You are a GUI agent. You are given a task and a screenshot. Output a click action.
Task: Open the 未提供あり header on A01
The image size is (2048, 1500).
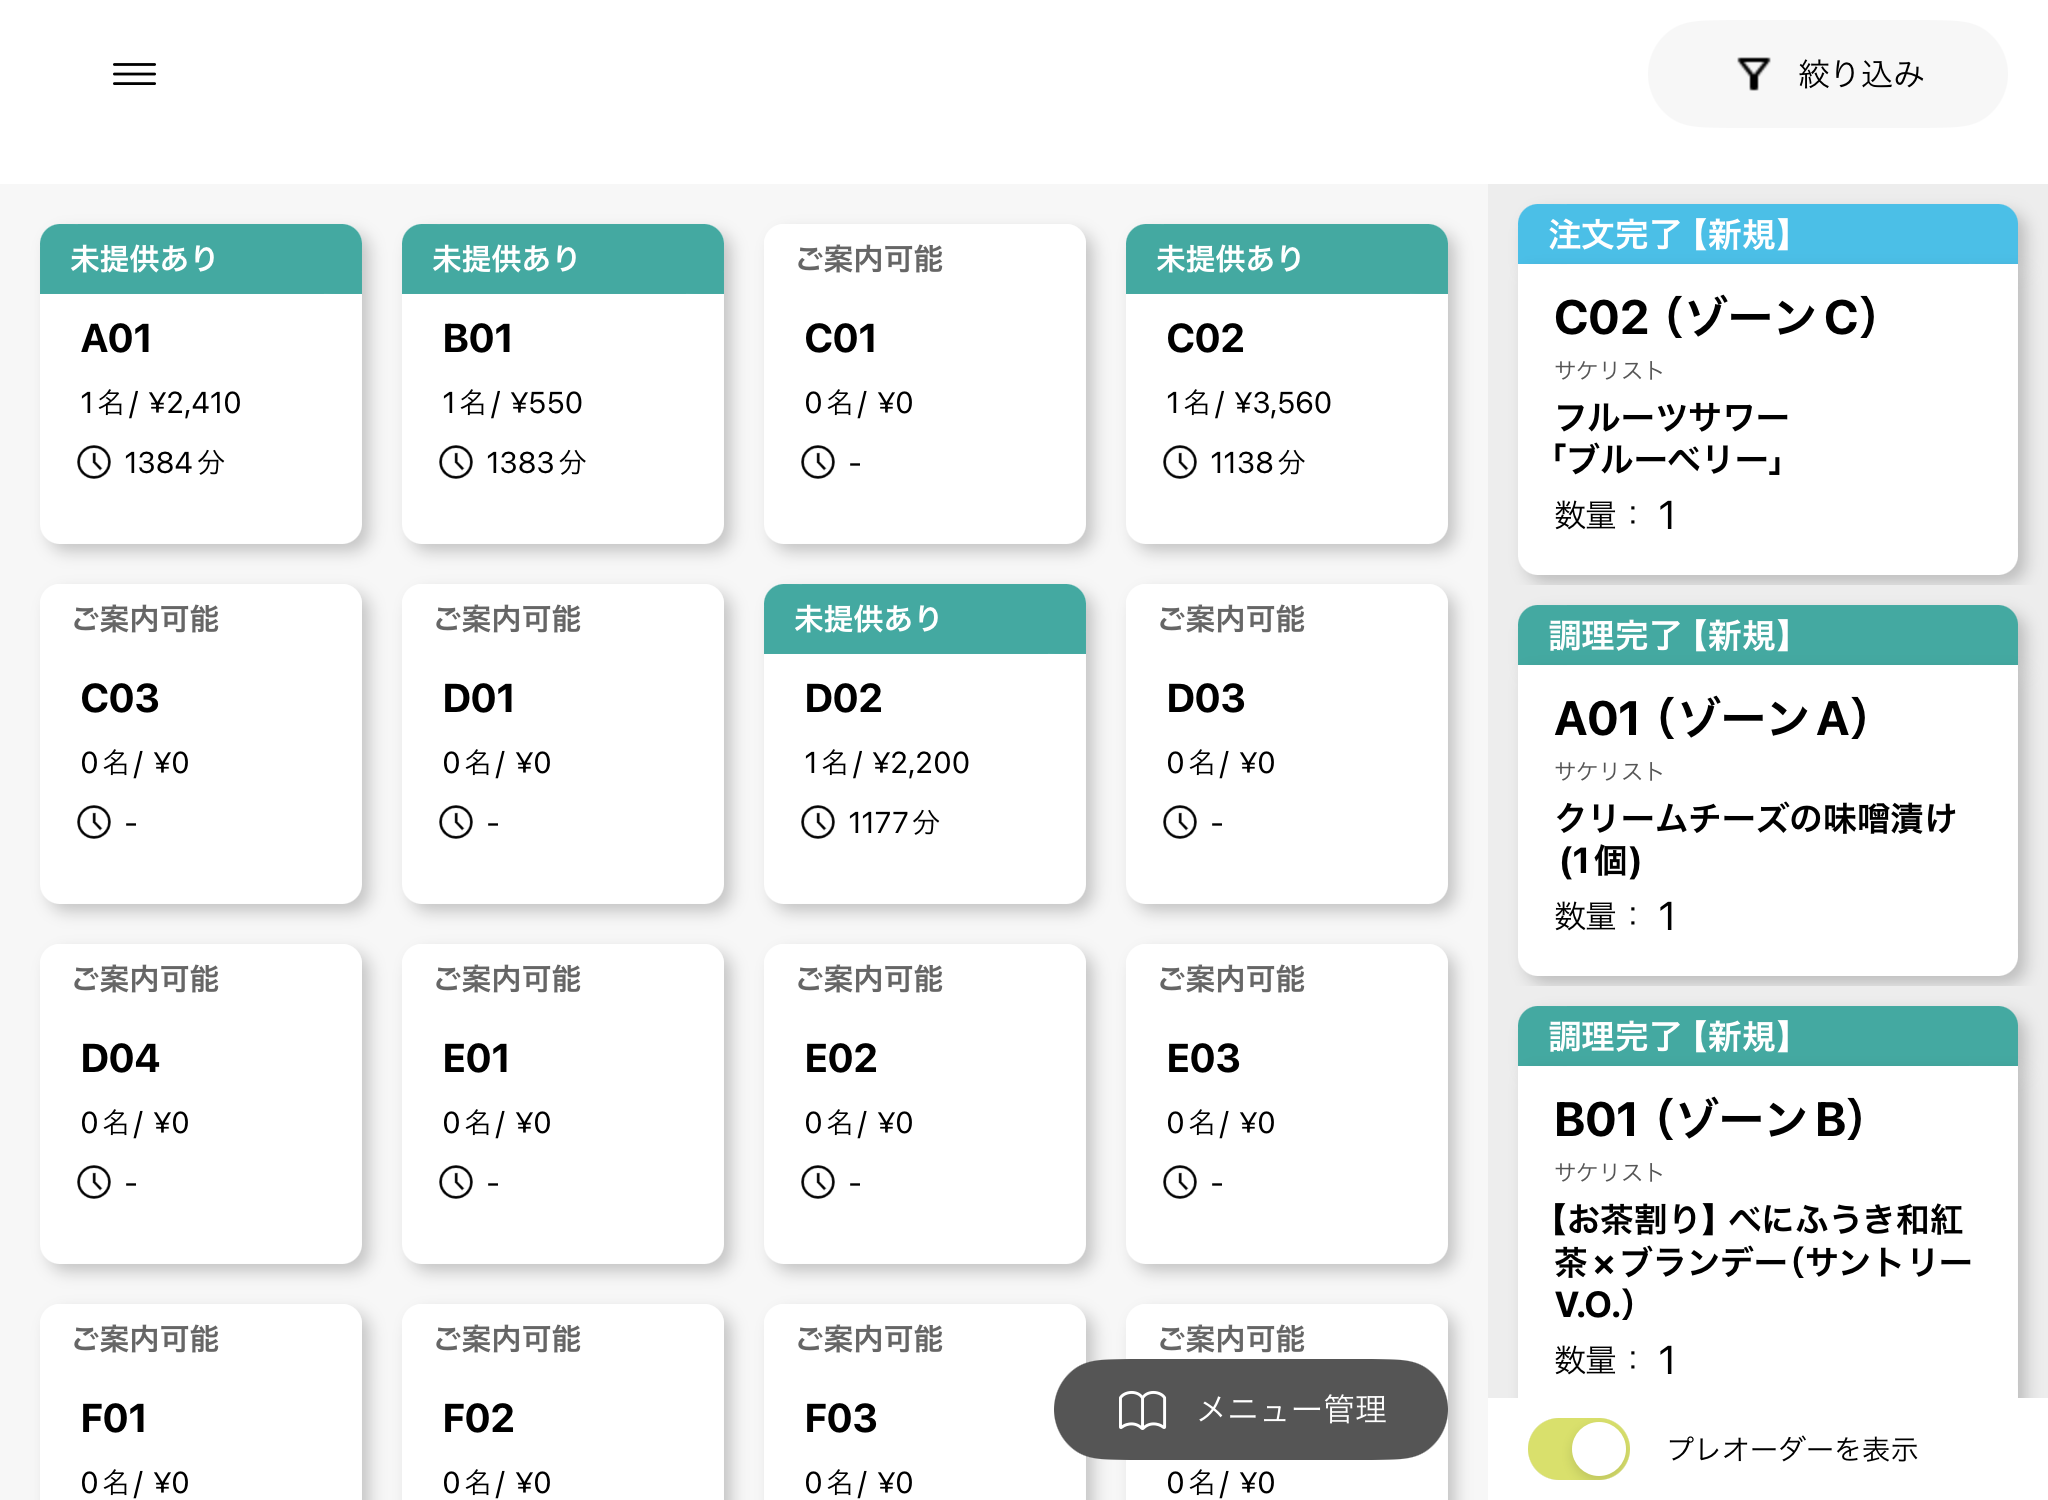click(x=200, y=259)
